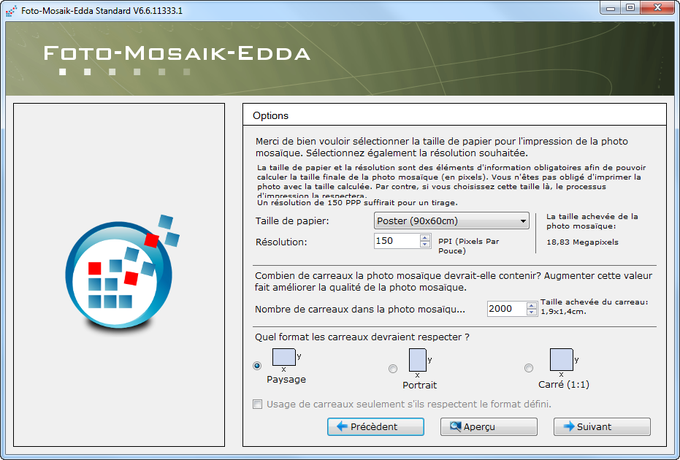The width and height of the screenshot is (680, 460).
Task: Click the Foto-Mosaik-Edda title bar app icon
Action: point(12,11)
